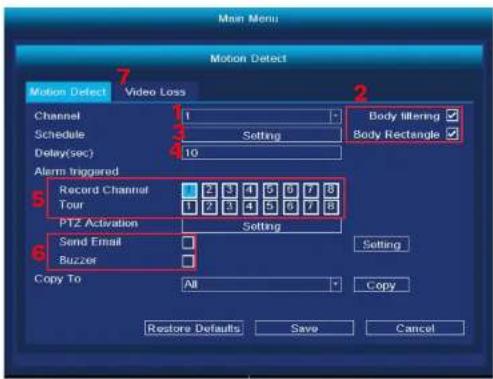Toggle Record Channel 4 box

click(250, 190)
